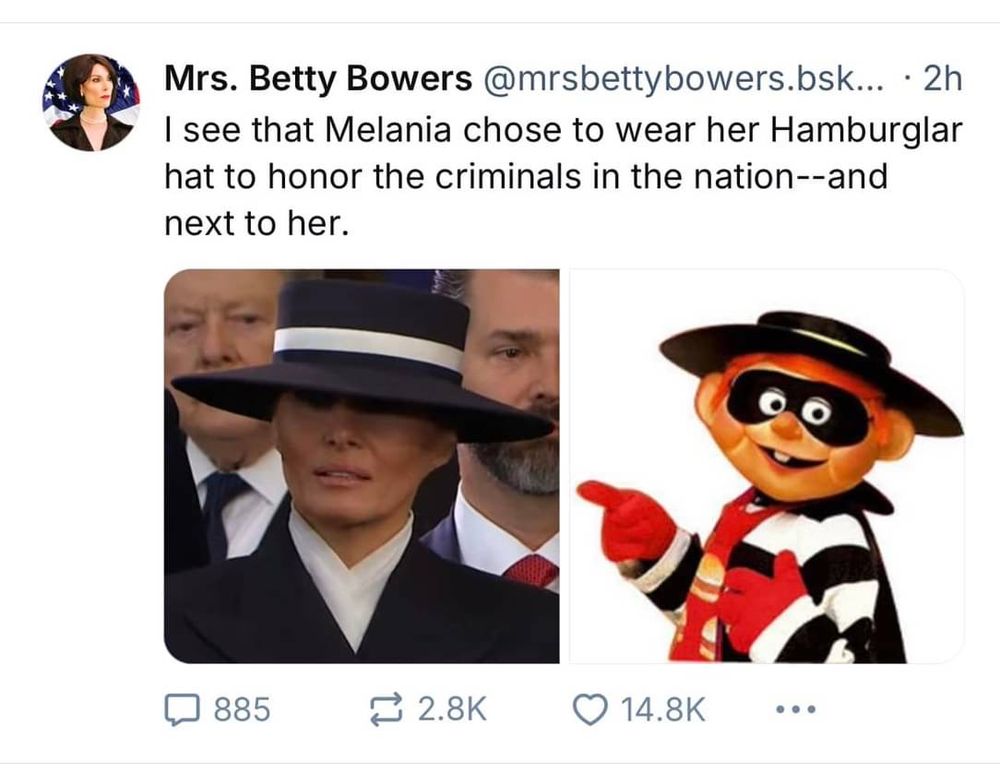The width and height of the screenshot is (1000, 784).
Task: Open the three-dot more options menu
Action: (x=794, y=711)
